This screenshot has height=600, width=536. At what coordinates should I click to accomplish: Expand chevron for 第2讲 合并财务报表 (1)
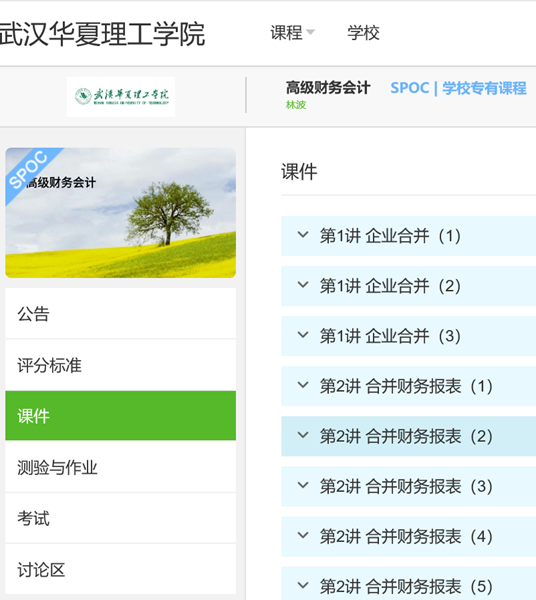[303, 385]
